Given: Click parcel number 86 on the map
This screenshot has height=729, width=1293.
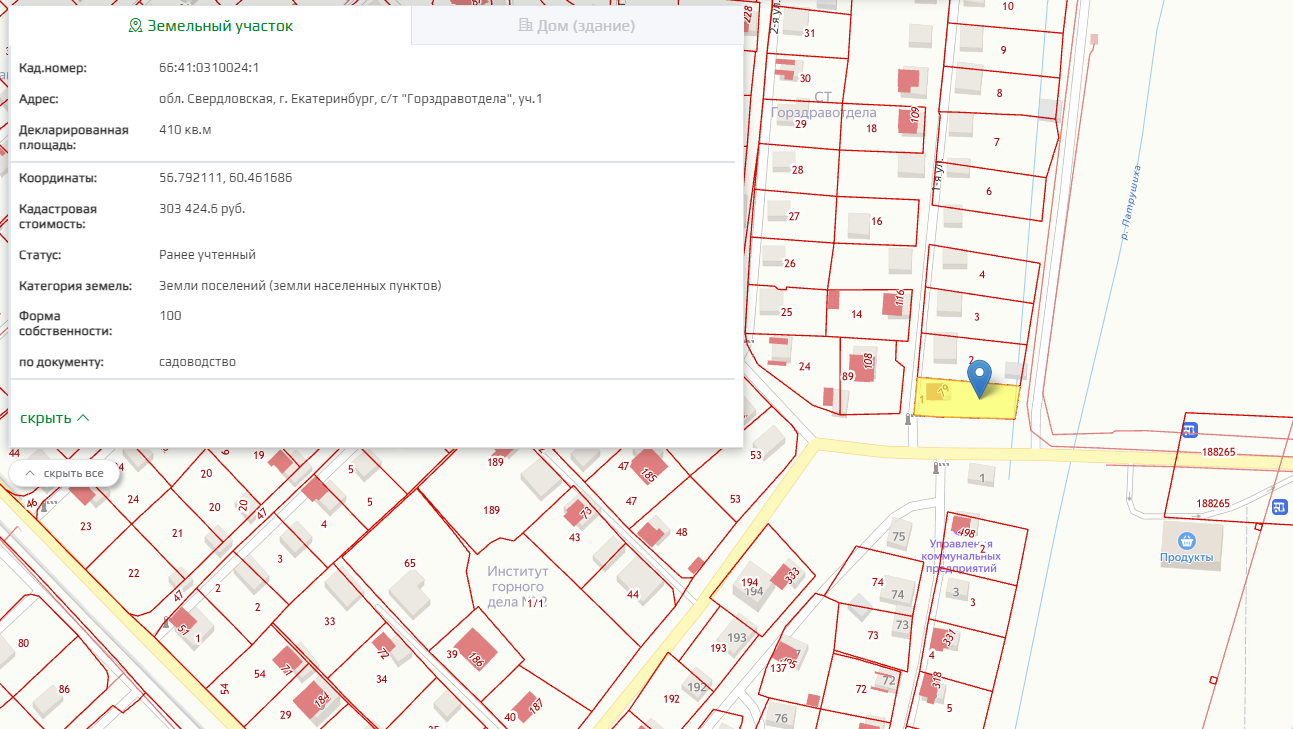Looking at the screenshot, I should [64, 689].
